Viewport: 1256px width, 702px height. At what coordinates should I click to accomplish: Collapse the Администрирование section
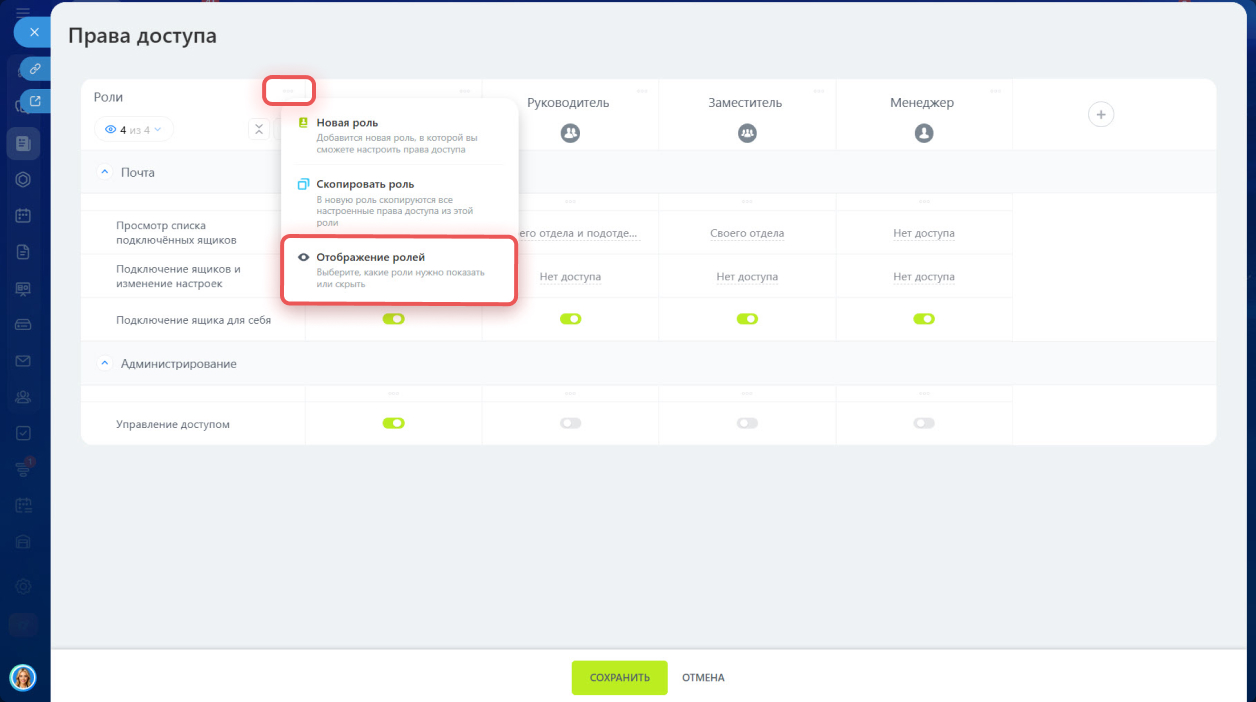click(105, 364)
